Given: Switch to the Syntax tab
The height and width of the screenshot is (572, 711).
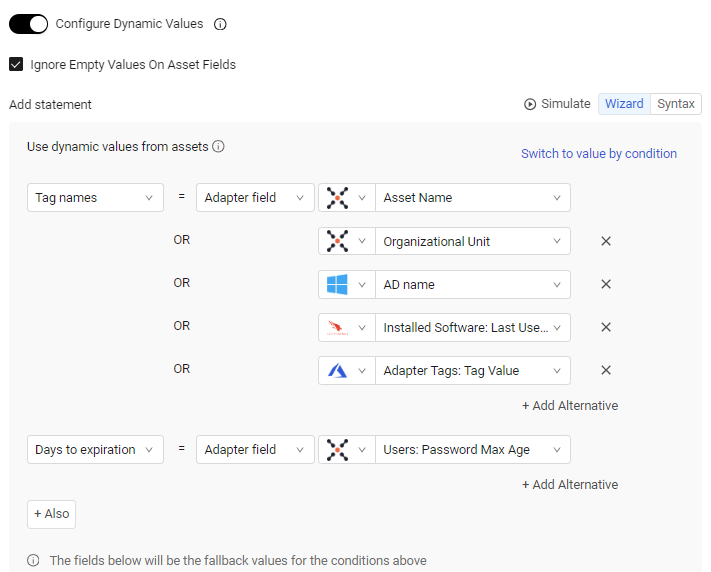Looking at the screenshot, I should tap(676, 104).
